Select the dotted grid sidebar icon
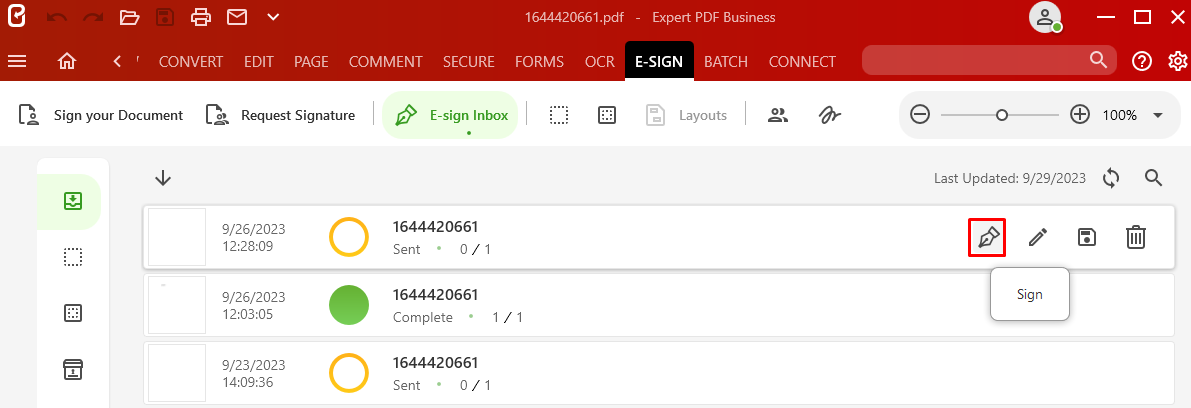 tap(73, 313)
